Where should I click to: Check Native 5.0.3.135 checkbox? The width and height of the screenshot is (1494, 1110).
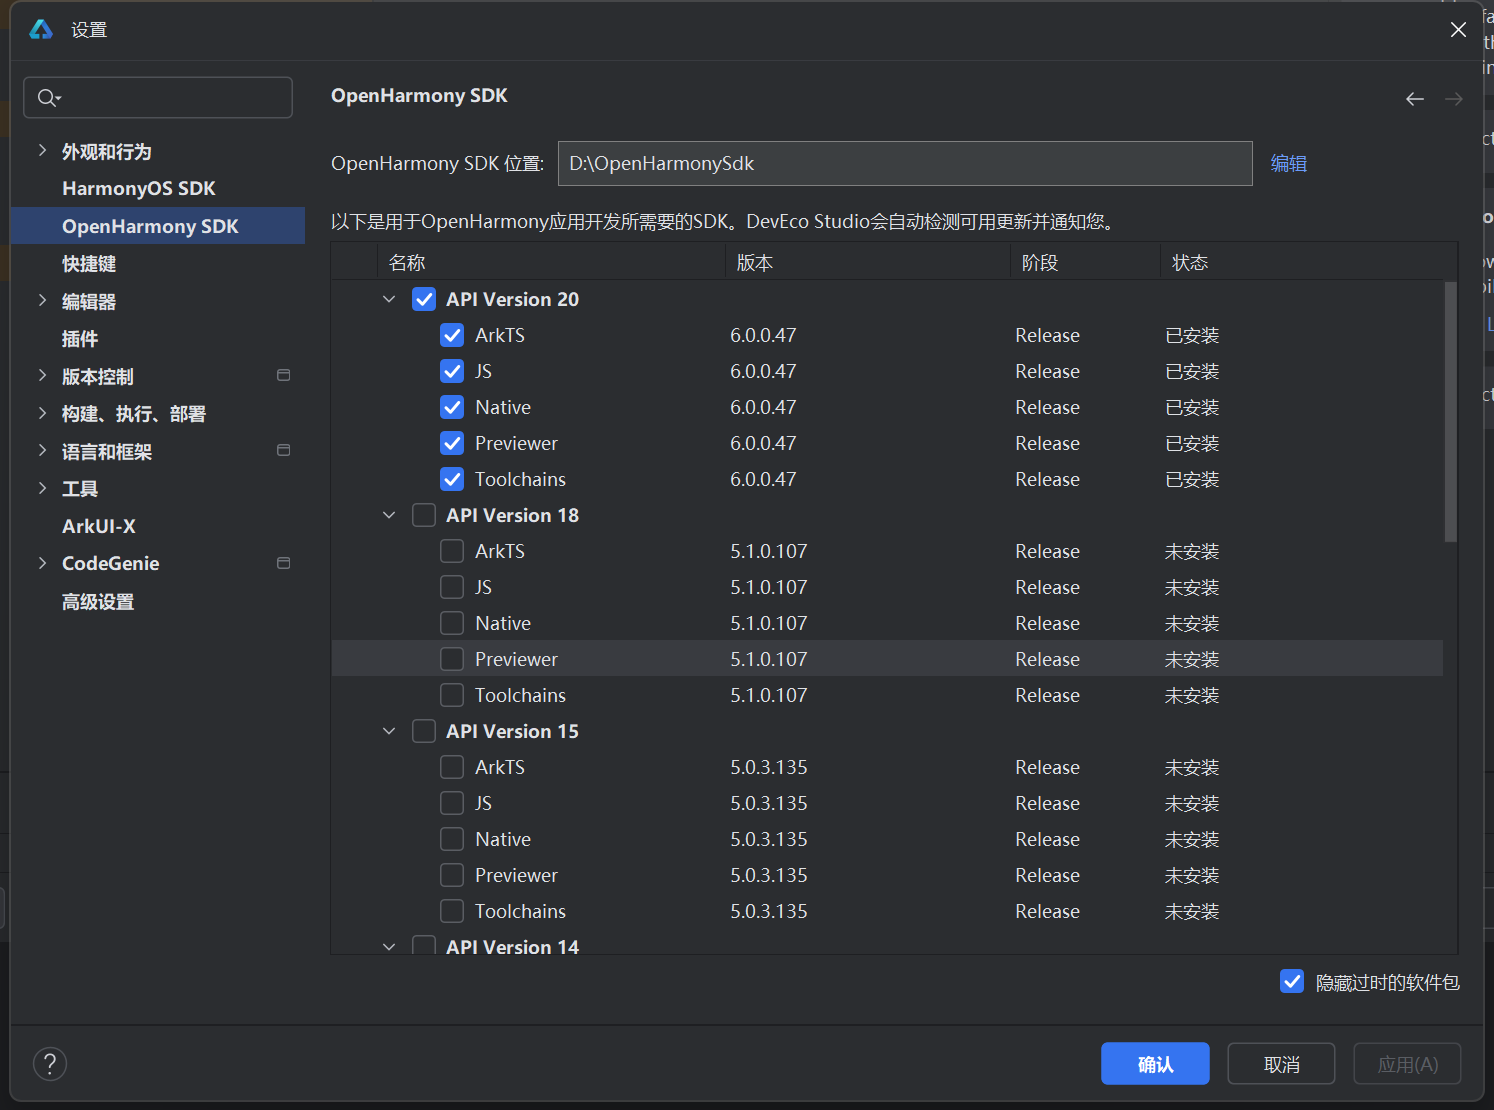tap(452, 839)
